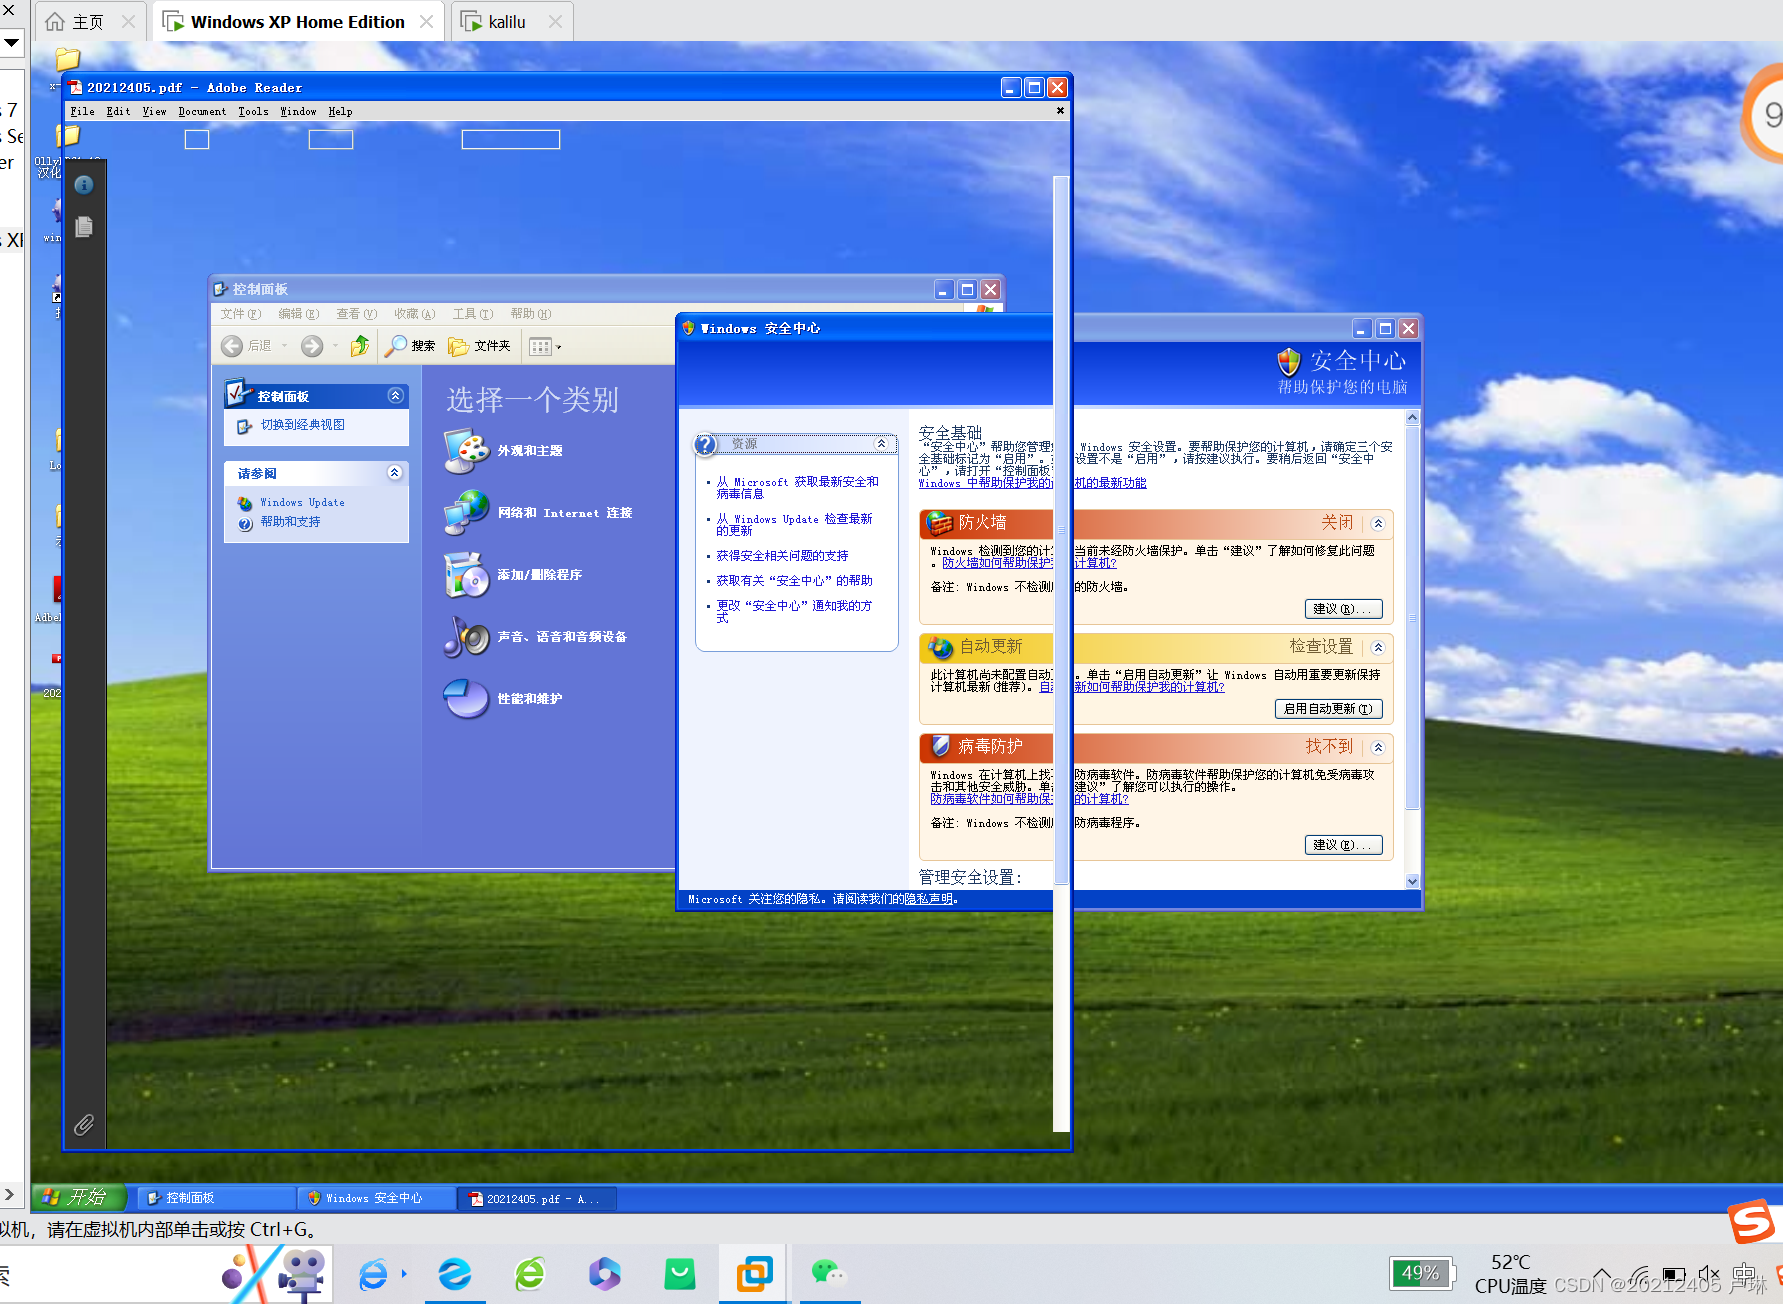Open the Adobe Reader Help menu
The image size is (1783, 1304).
340,112
